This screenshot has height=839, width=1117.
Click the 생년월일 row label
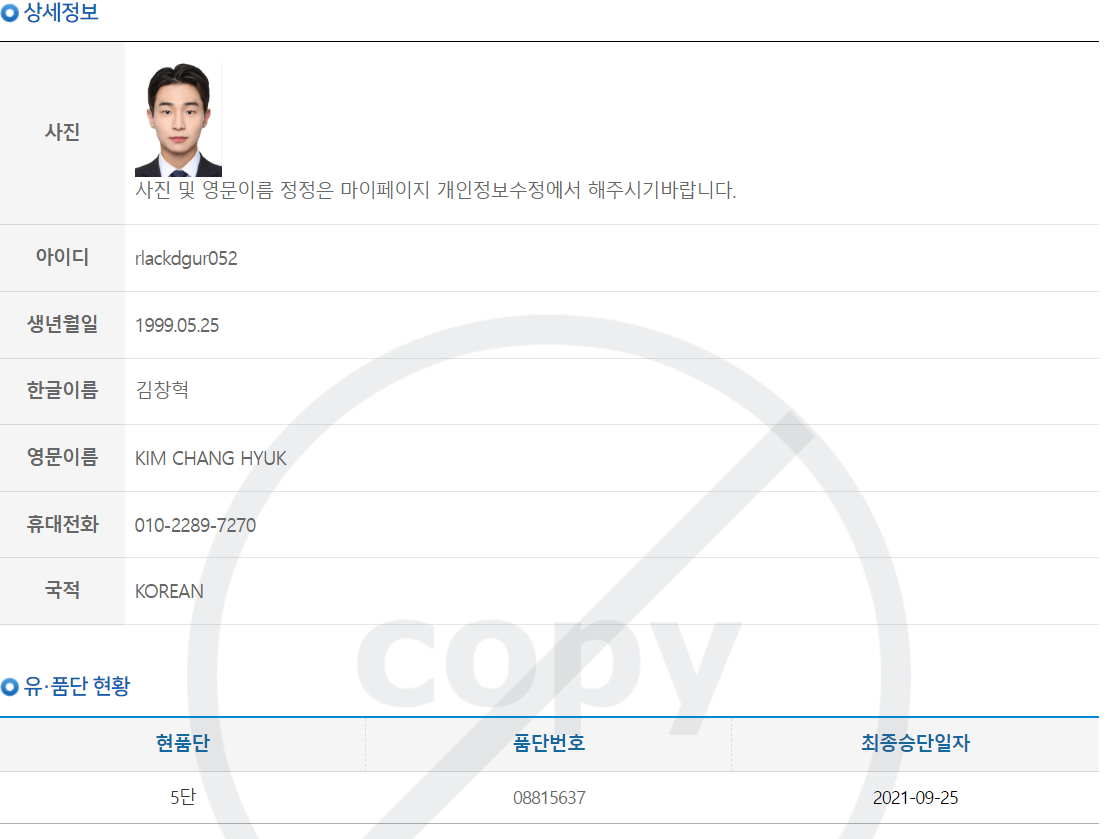click(x=62, y=324)
